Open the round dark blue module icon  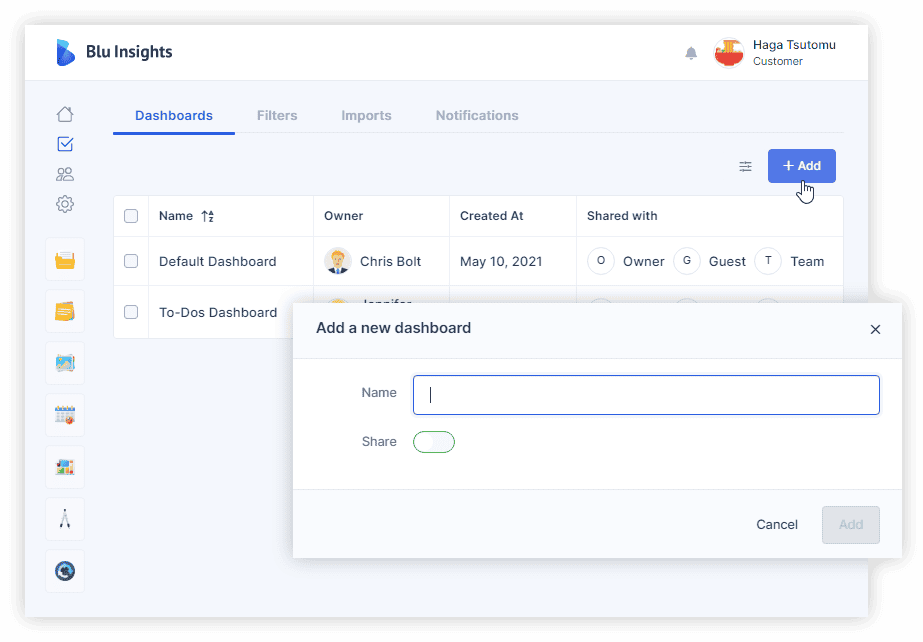point(65,571)
